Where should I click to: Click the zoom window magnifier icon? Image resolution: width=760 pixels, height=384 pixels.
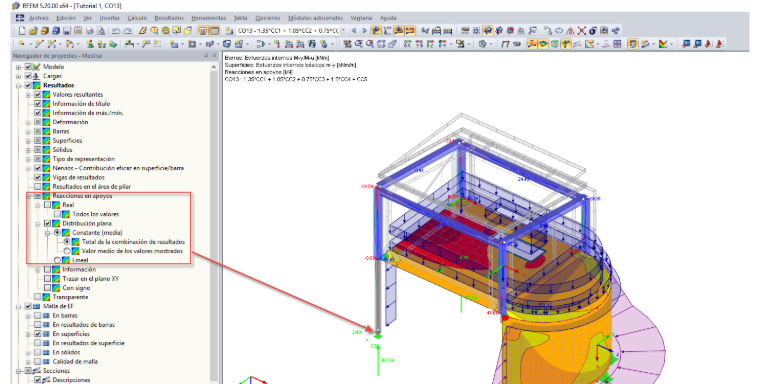pyautogui.click(x=359, y=43)
